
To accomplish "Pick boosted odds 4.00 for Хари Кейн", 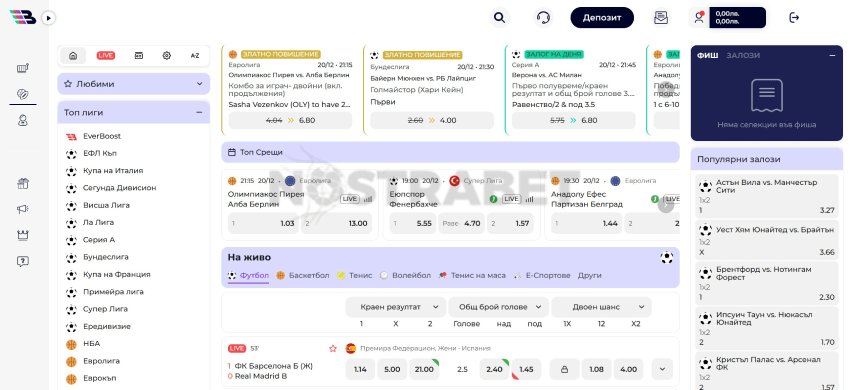I will [x=432, y=120].
